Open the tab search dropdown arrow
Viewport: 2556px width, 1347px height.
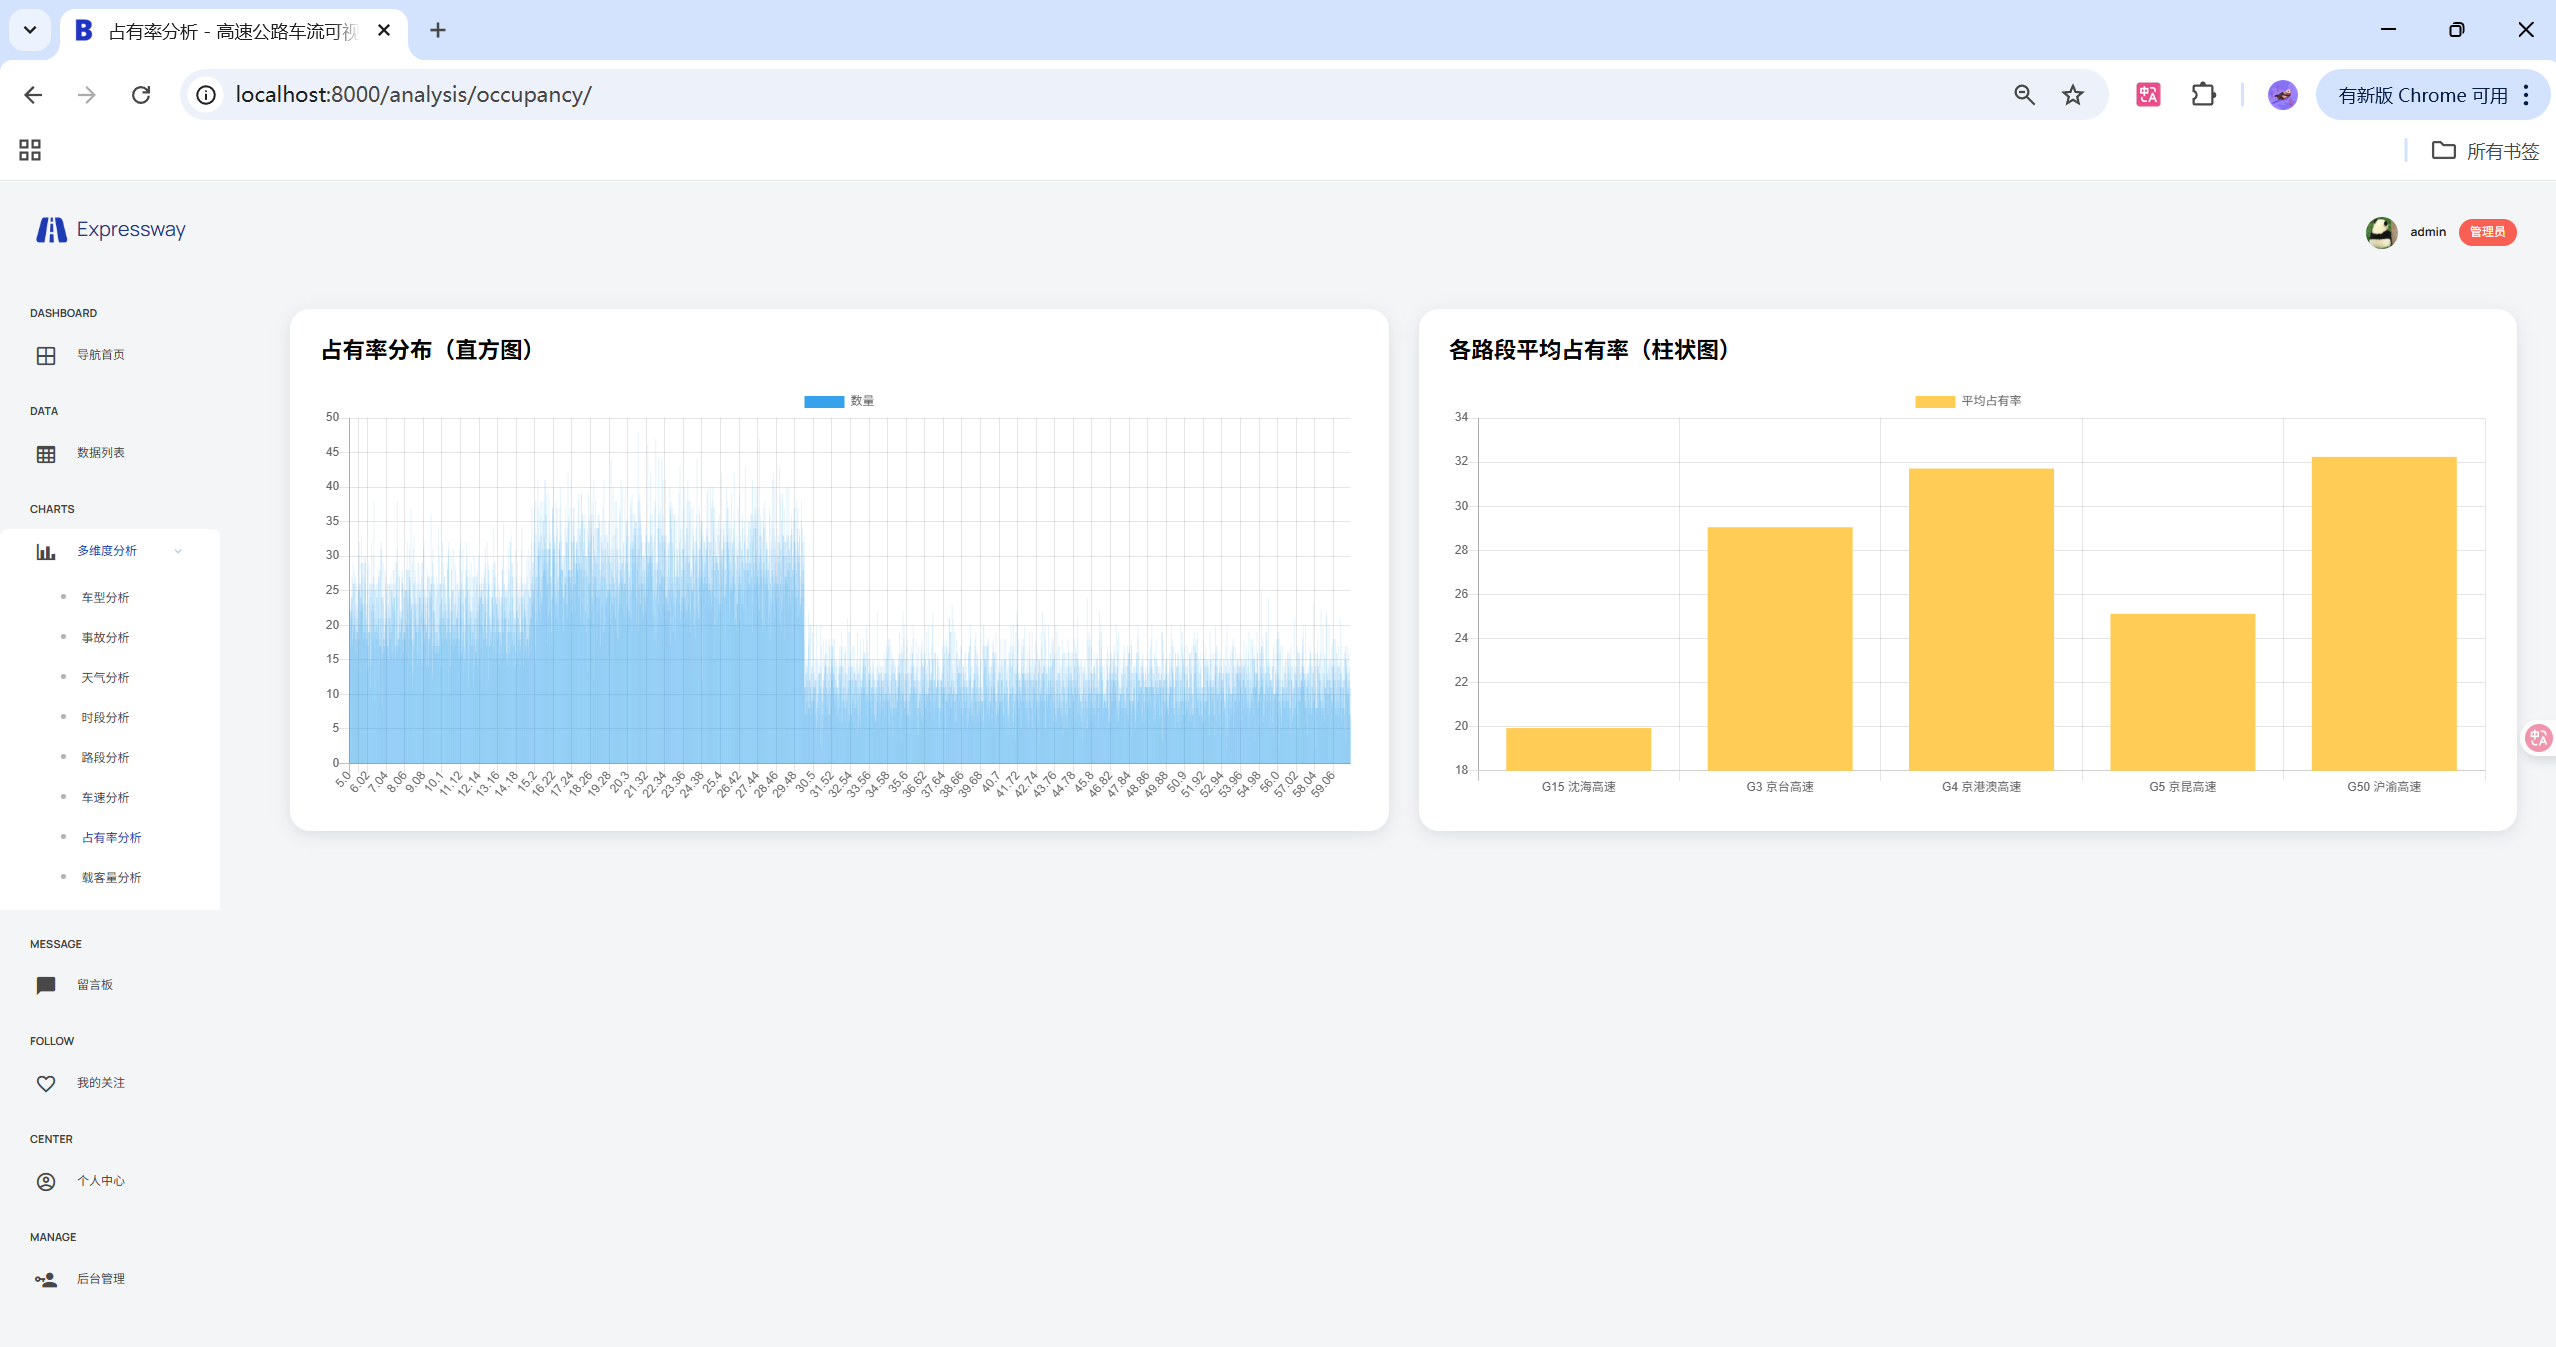(x=30, y=30)
